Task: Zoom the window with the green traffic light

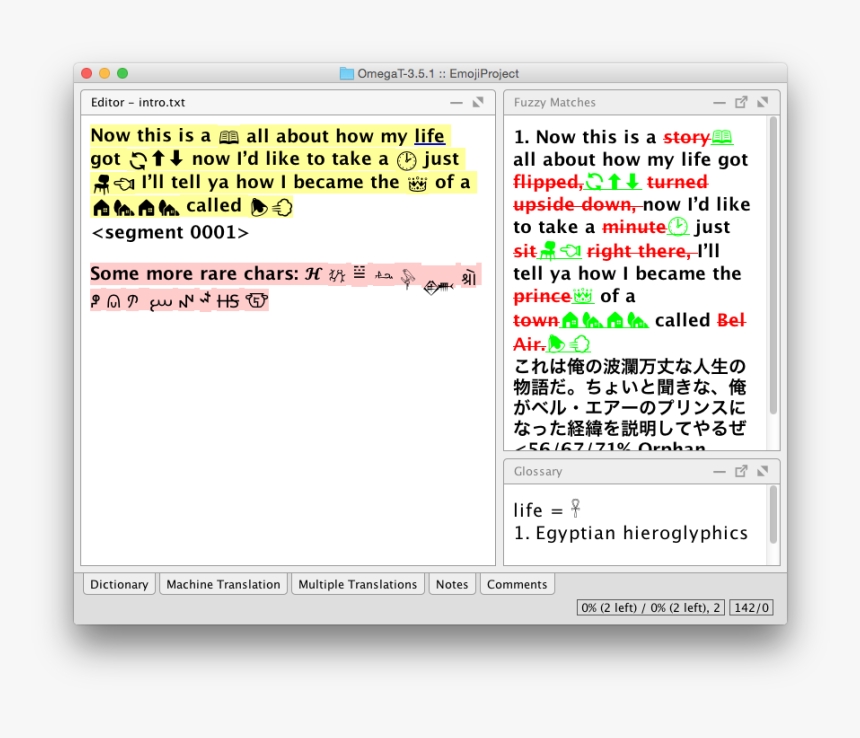Action: pos(121,73)
